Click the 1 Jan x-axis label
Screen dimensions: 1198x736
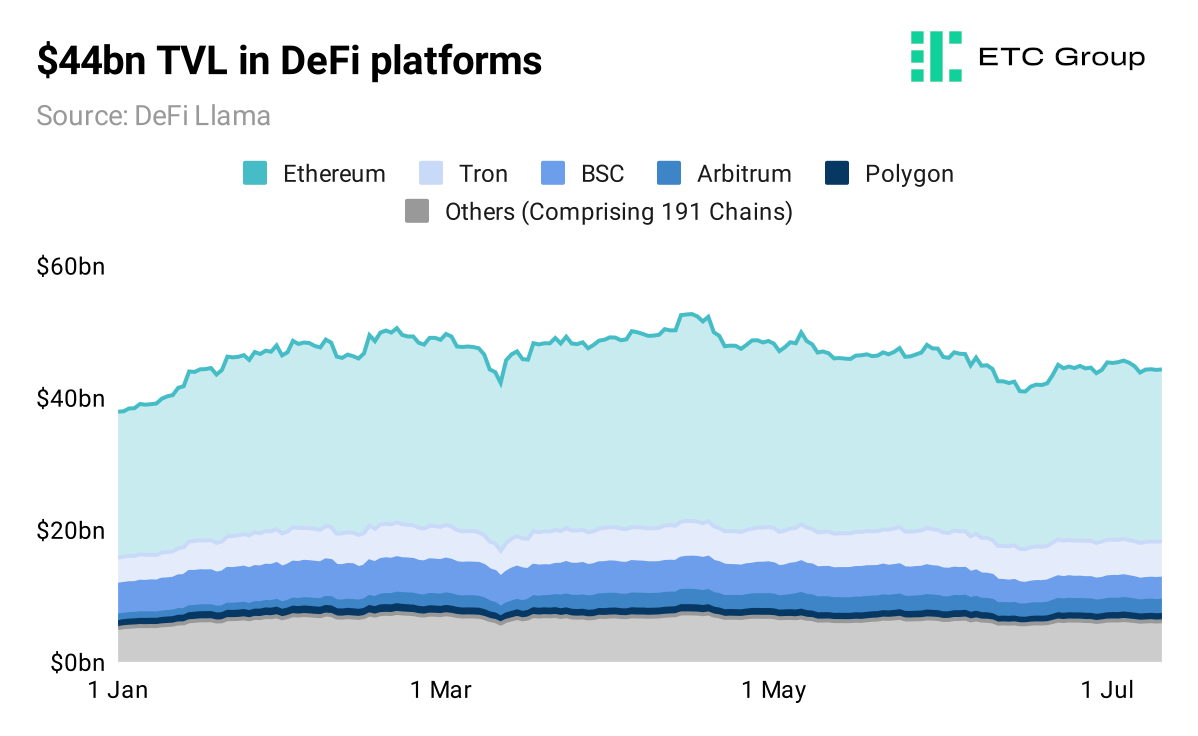click(118, 690)
